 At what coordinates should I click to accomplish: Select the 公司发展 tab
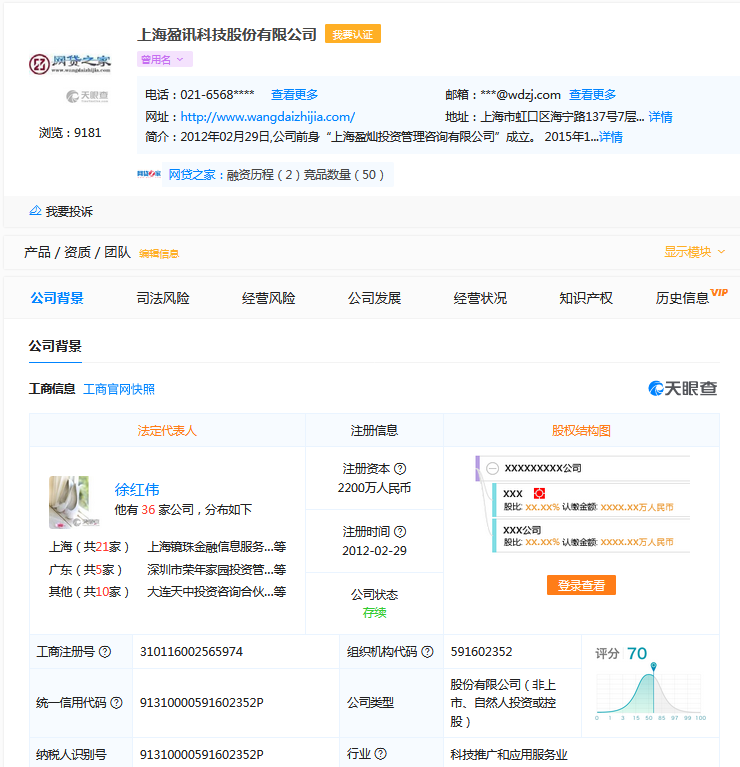[x=375, y=298]
